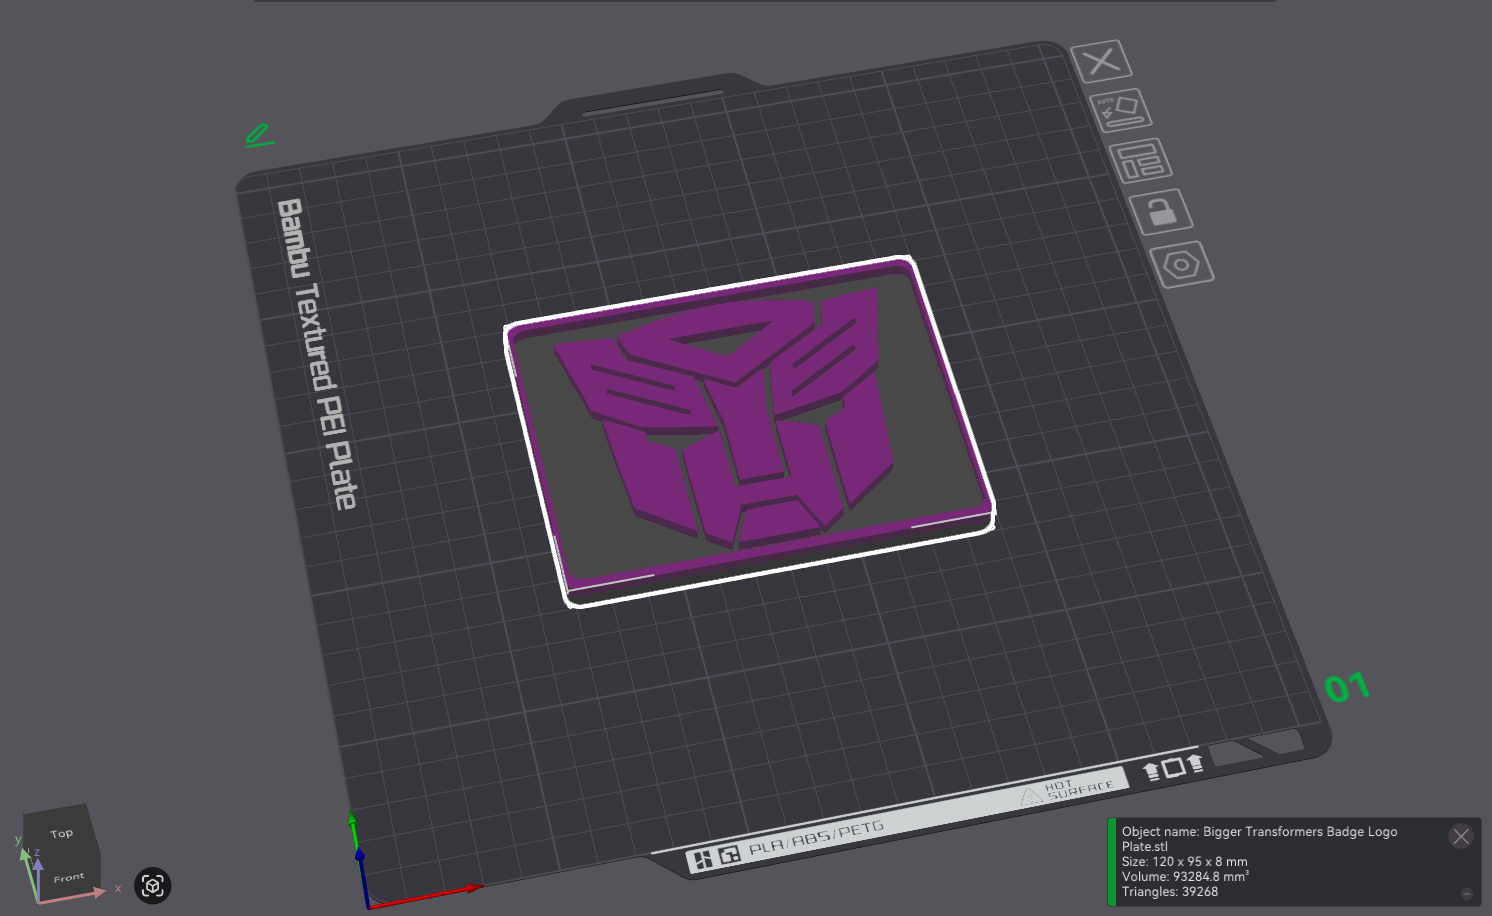Auto-orient objects on the plate icon
Viewport: 1492px width, 916px height.
click(1120, 110)
